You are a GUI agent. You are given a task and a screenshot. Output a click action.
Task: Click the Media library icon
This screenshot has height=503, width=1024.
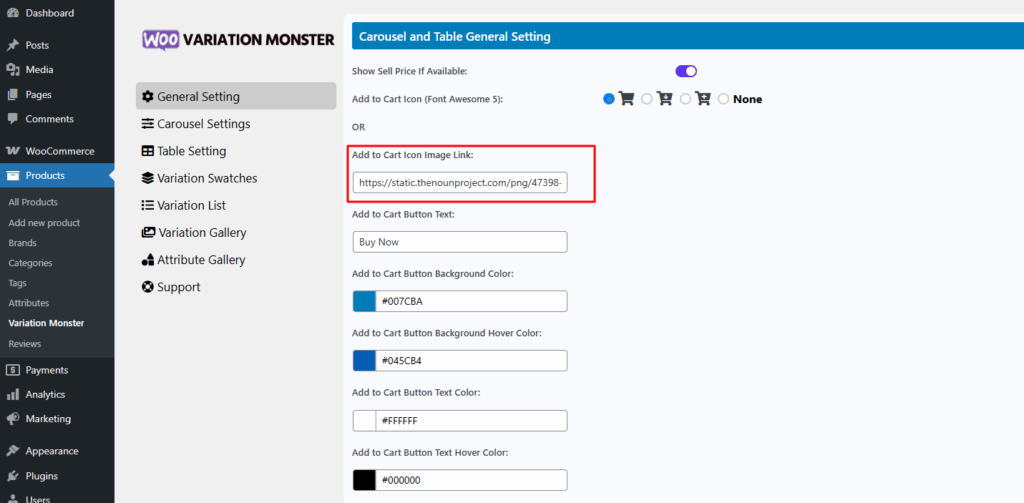pyautogui.click(x=12, y=70)
